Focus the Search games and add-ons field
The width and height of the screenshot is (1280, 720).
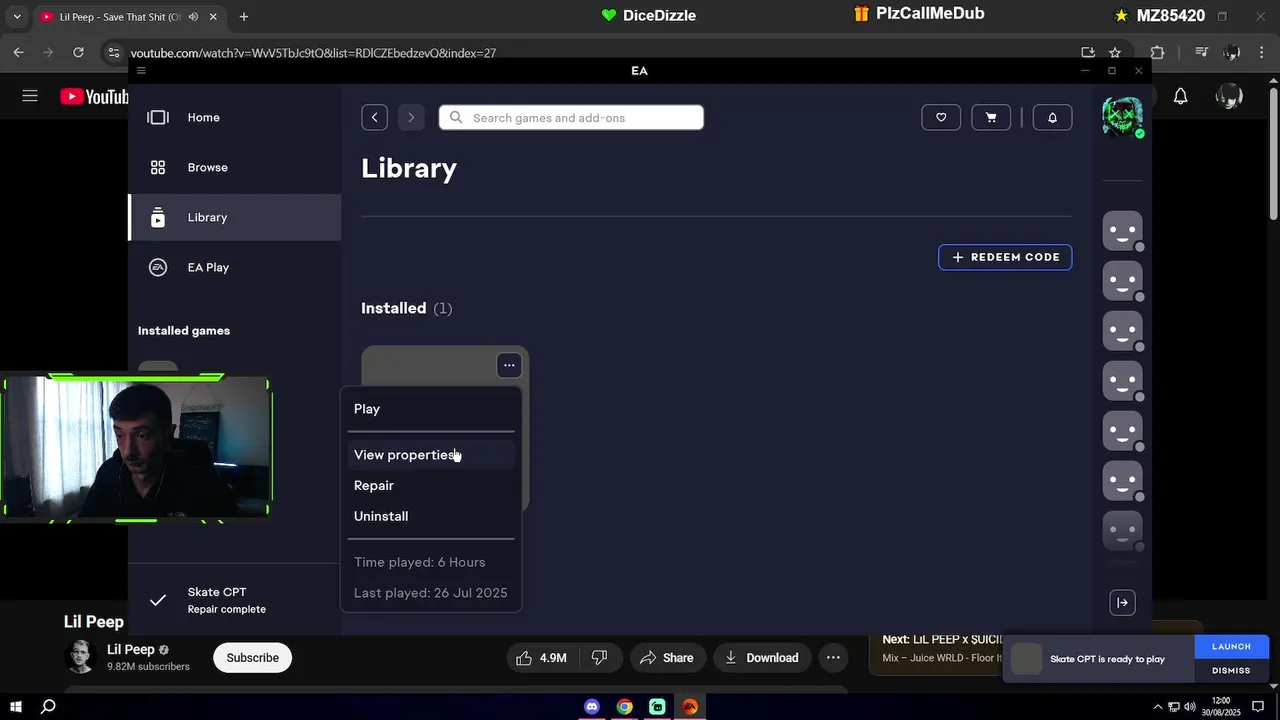[571, 118]
